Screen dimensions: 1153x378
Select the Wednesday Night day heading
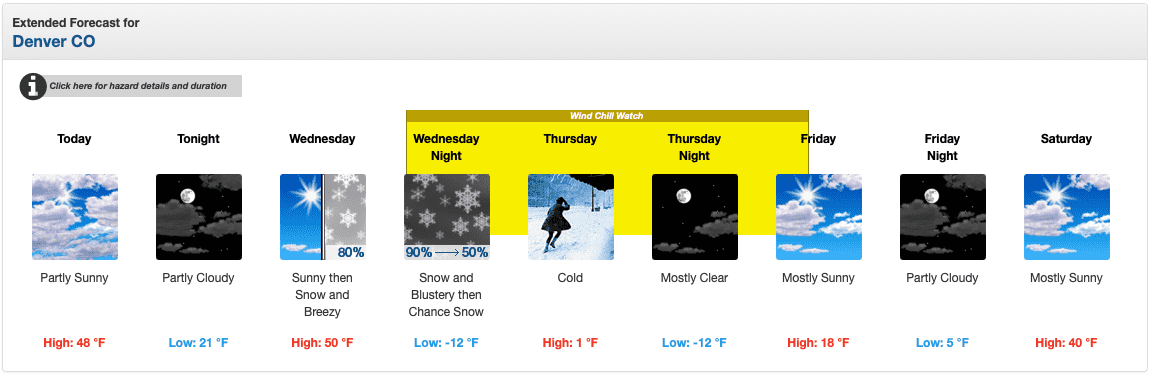pyautogui.click(x=446, y=147)
